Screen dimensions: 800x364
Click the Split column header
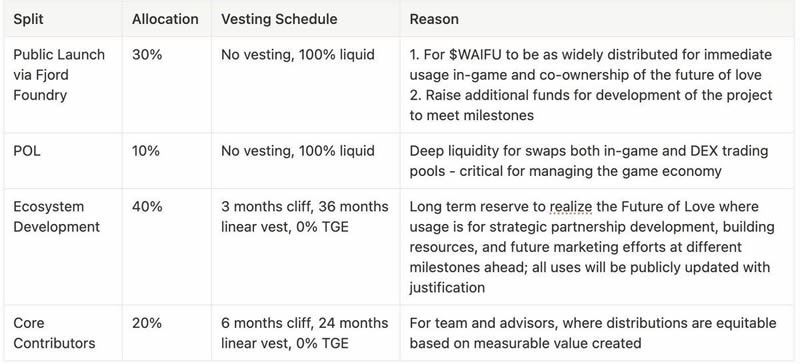pyautogui.click(x=28, y=19)
